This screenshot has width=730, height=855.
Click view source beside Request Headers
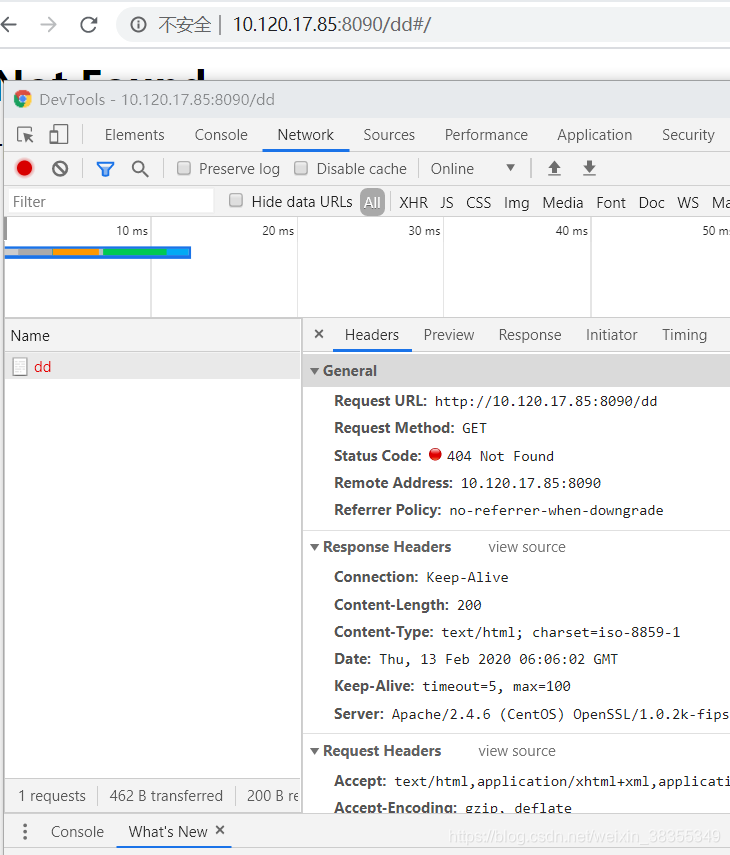[517, 751]
